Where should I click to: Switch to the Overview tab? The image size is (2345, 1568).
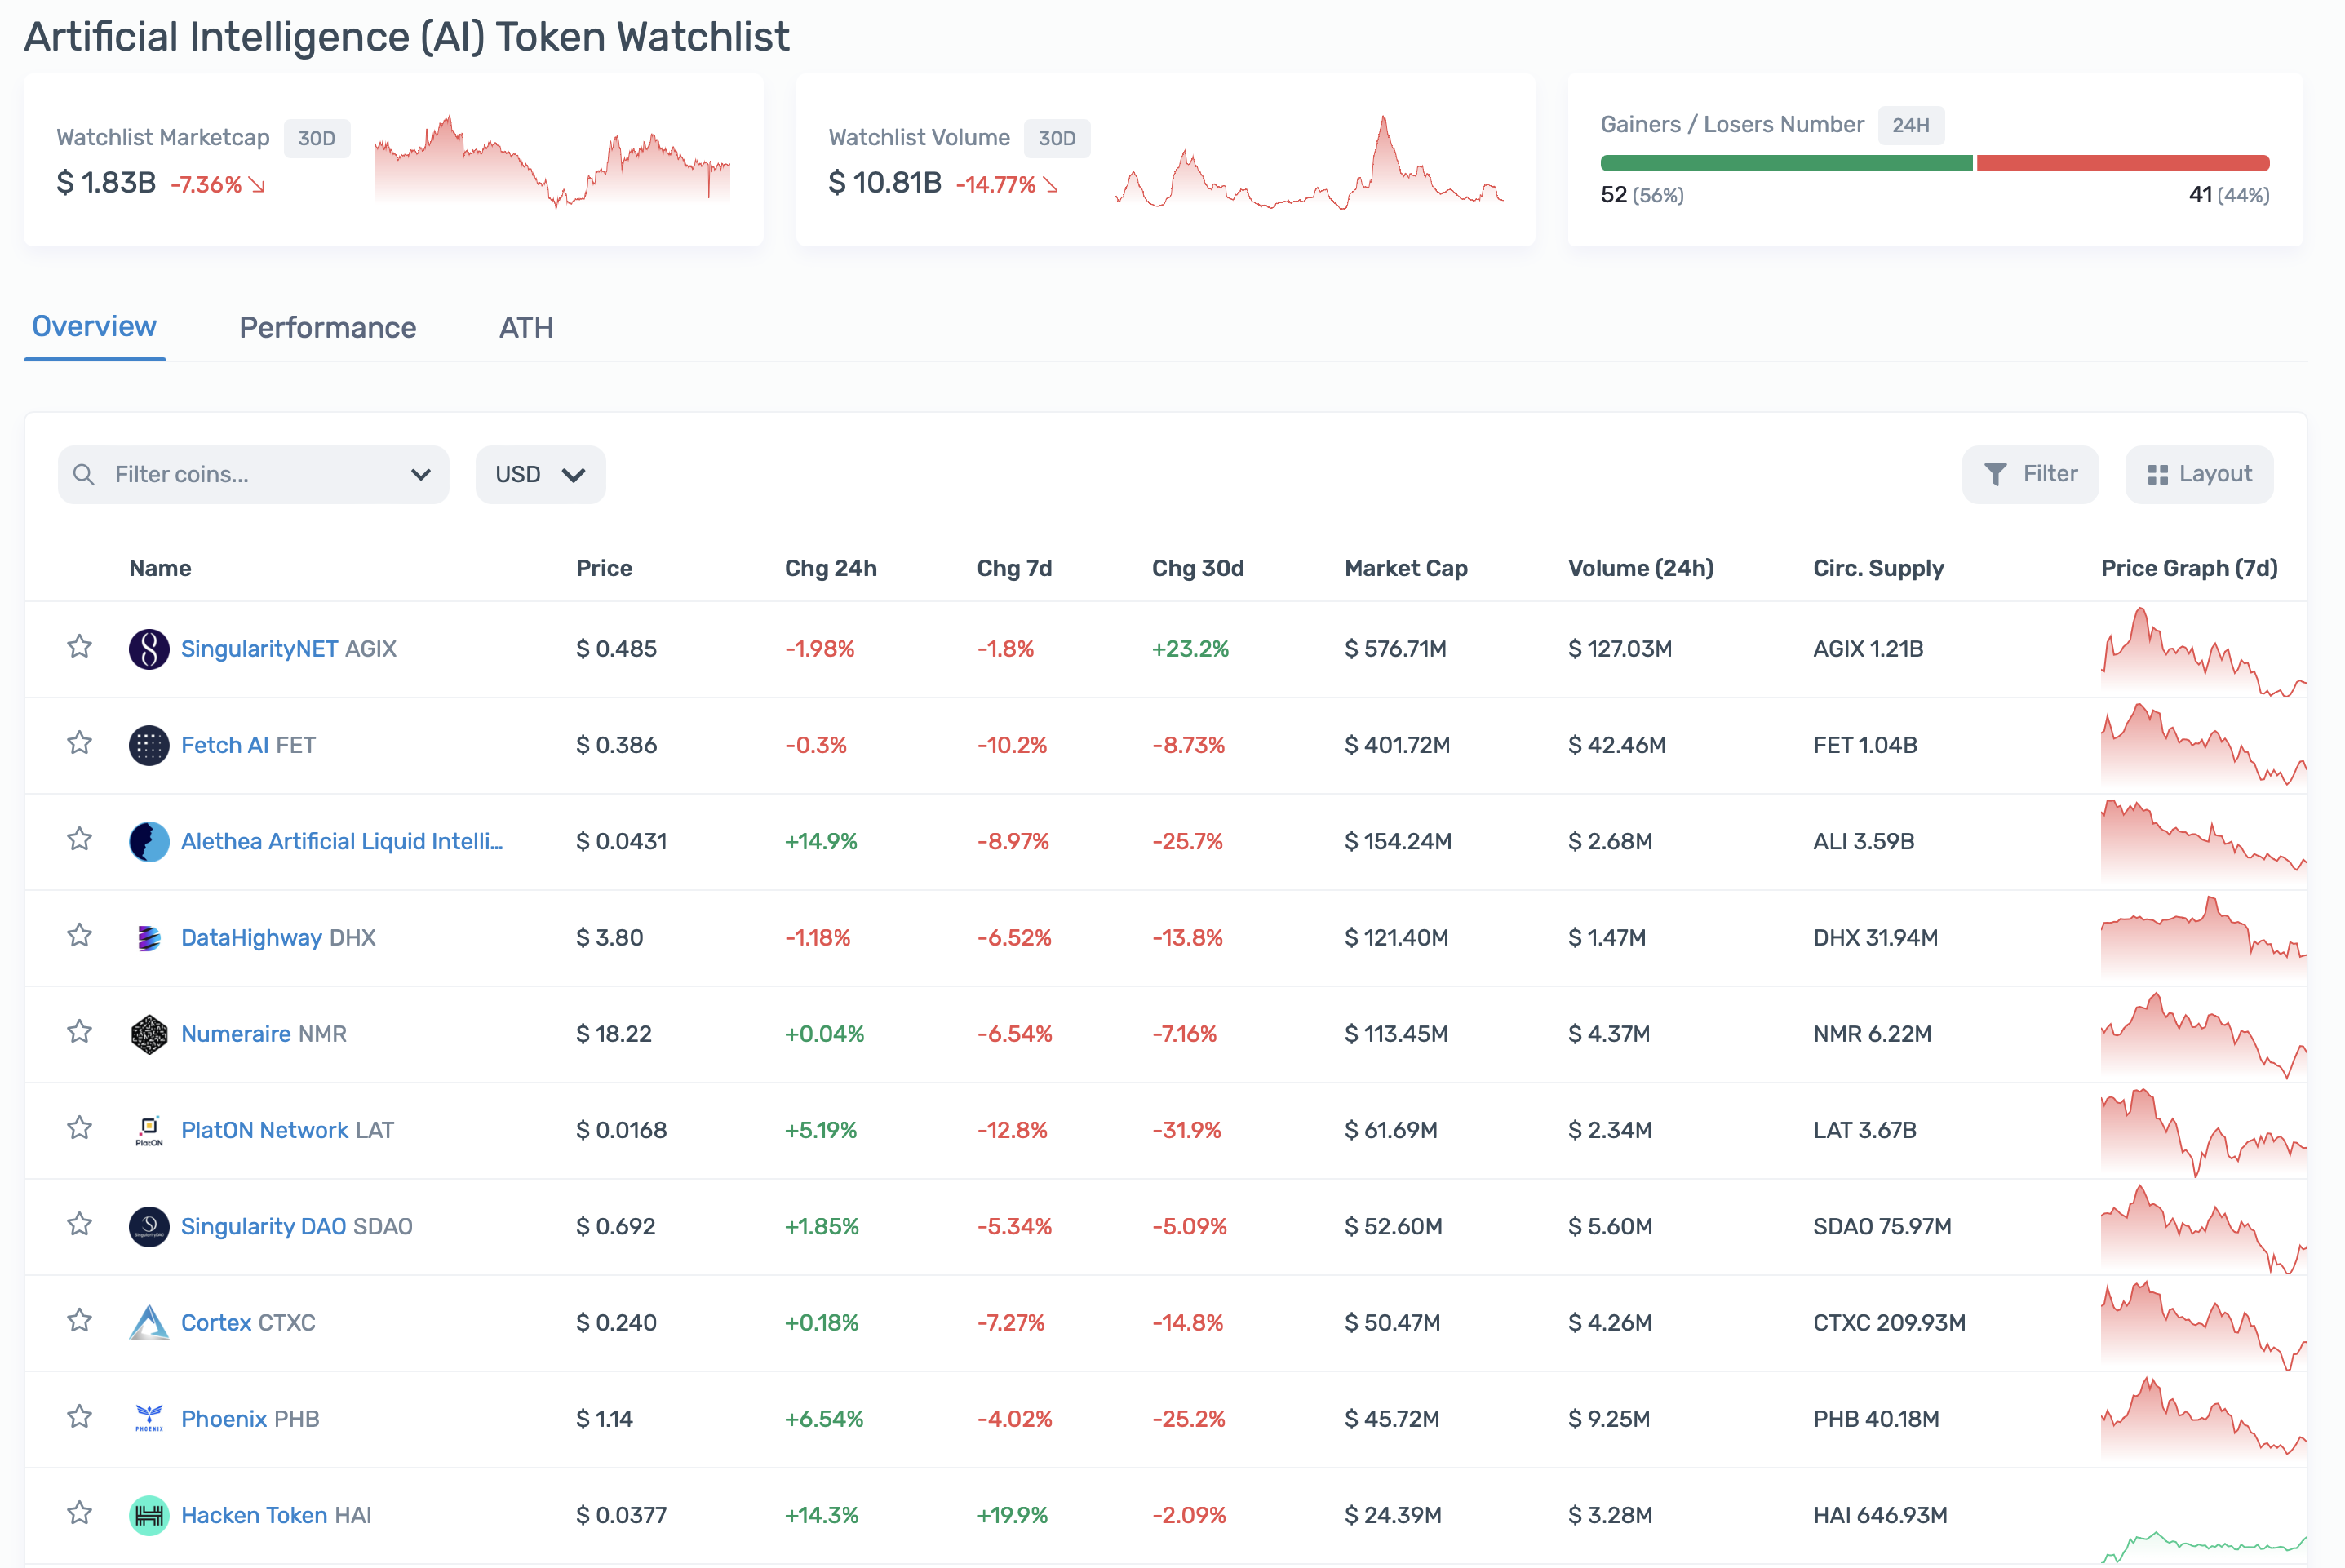(94, 327)
